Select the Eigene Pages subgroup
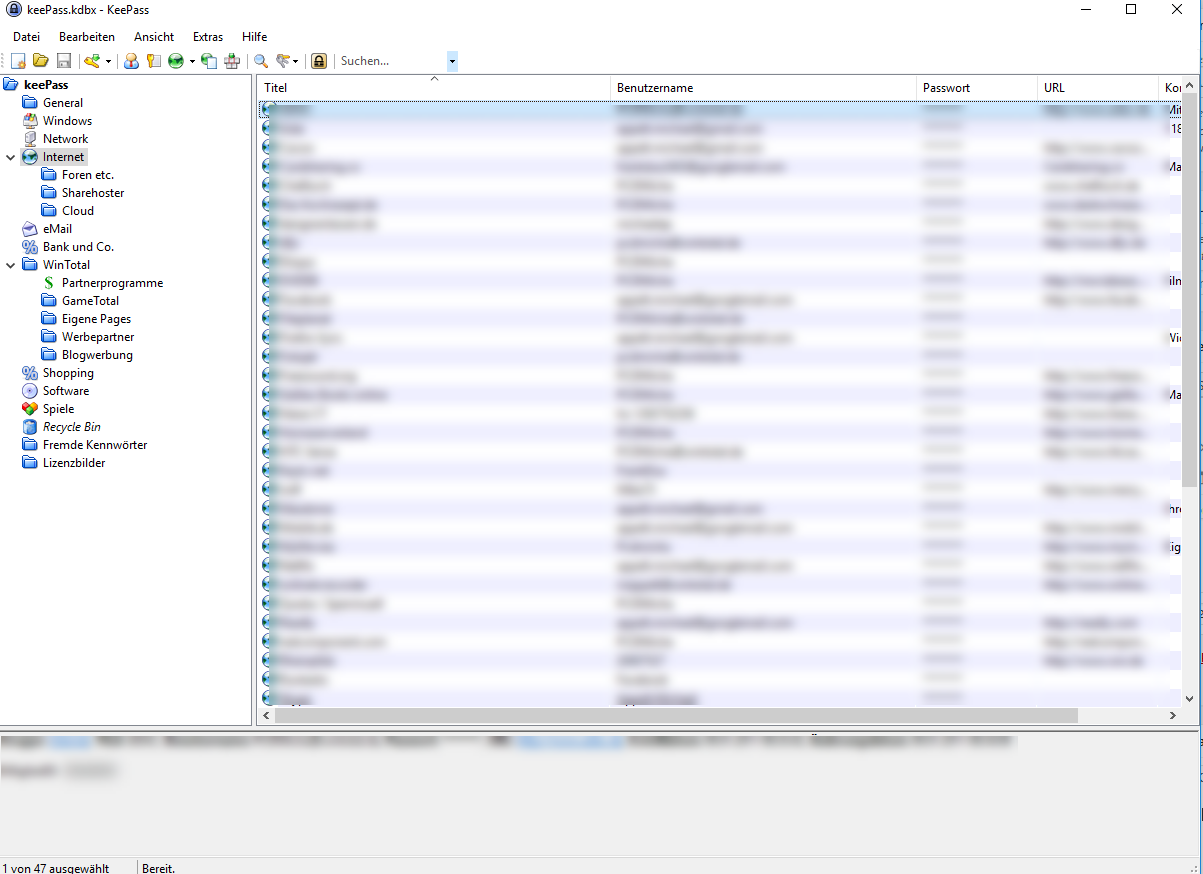This screenshot has width=1203, height=874. click(x=96, y=319)
